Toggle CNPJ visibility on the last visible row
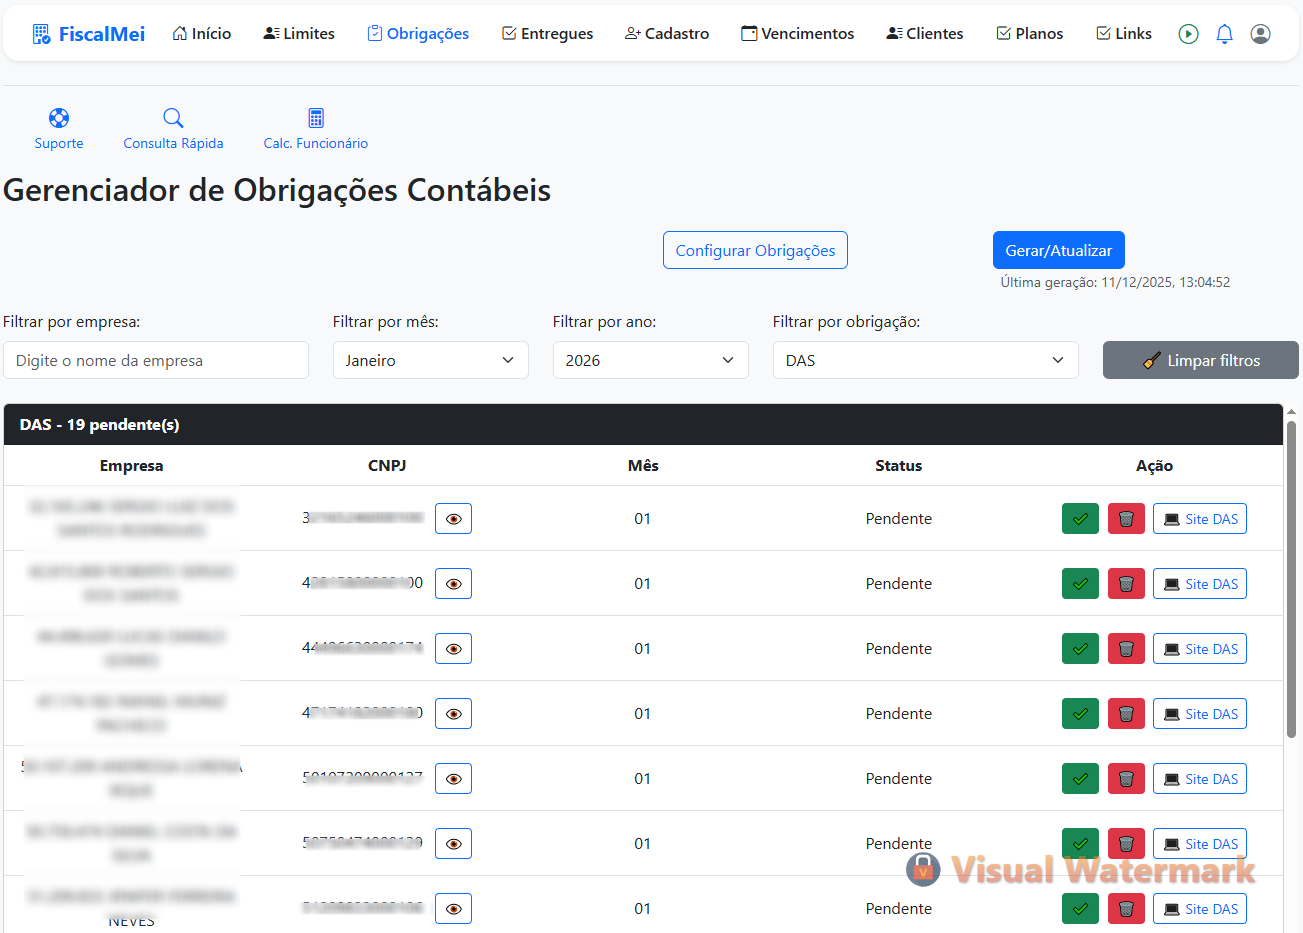 453,908
